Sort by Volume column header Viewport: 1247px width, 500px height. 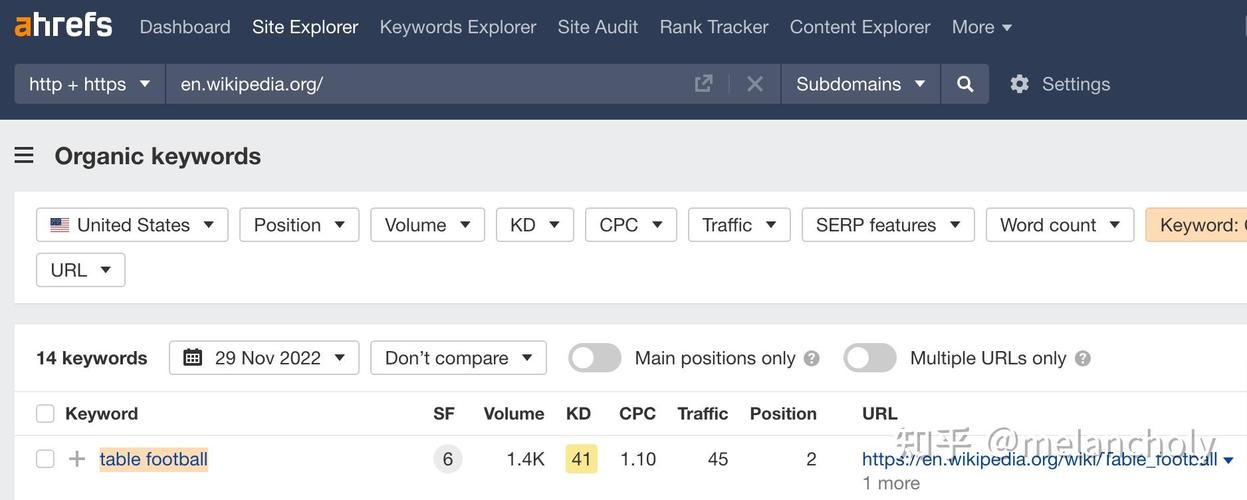(x=514, y=413)
